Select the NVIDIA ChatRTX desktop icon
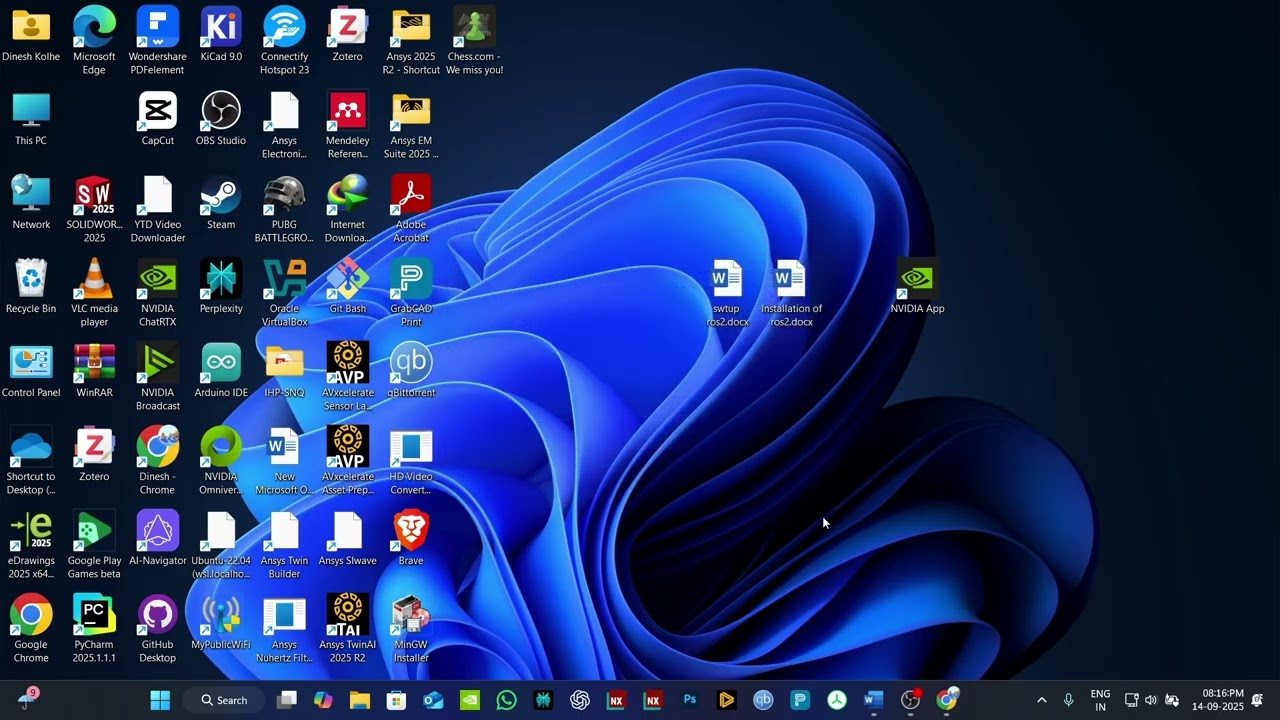 [x=157, y=294]
